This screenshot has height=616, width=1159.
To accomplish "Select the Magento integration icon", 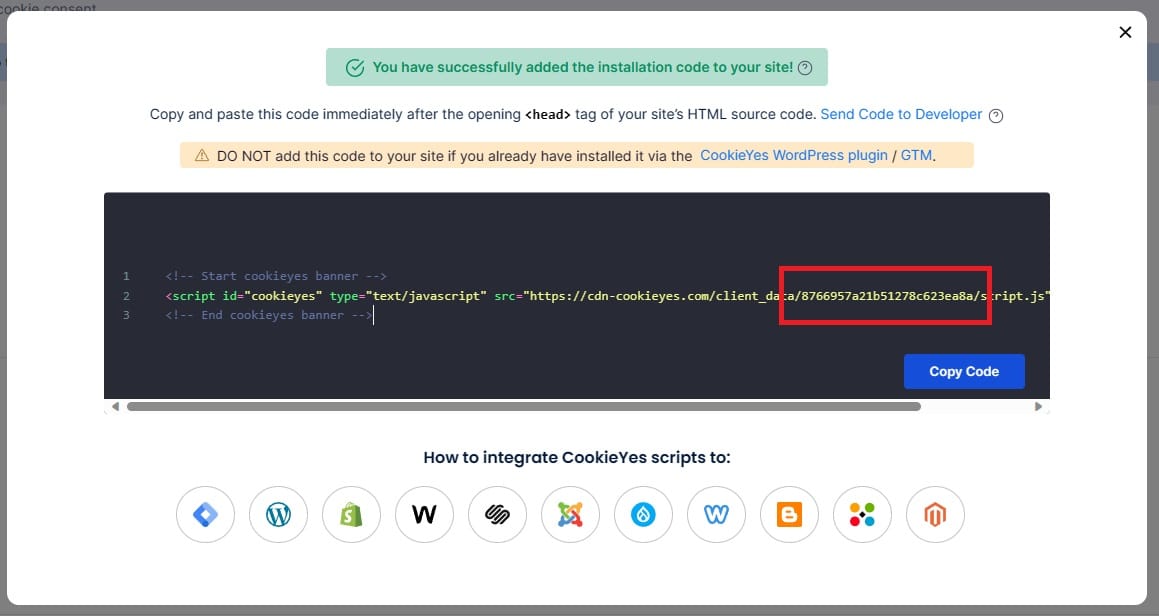I will (x=935, y=514).
